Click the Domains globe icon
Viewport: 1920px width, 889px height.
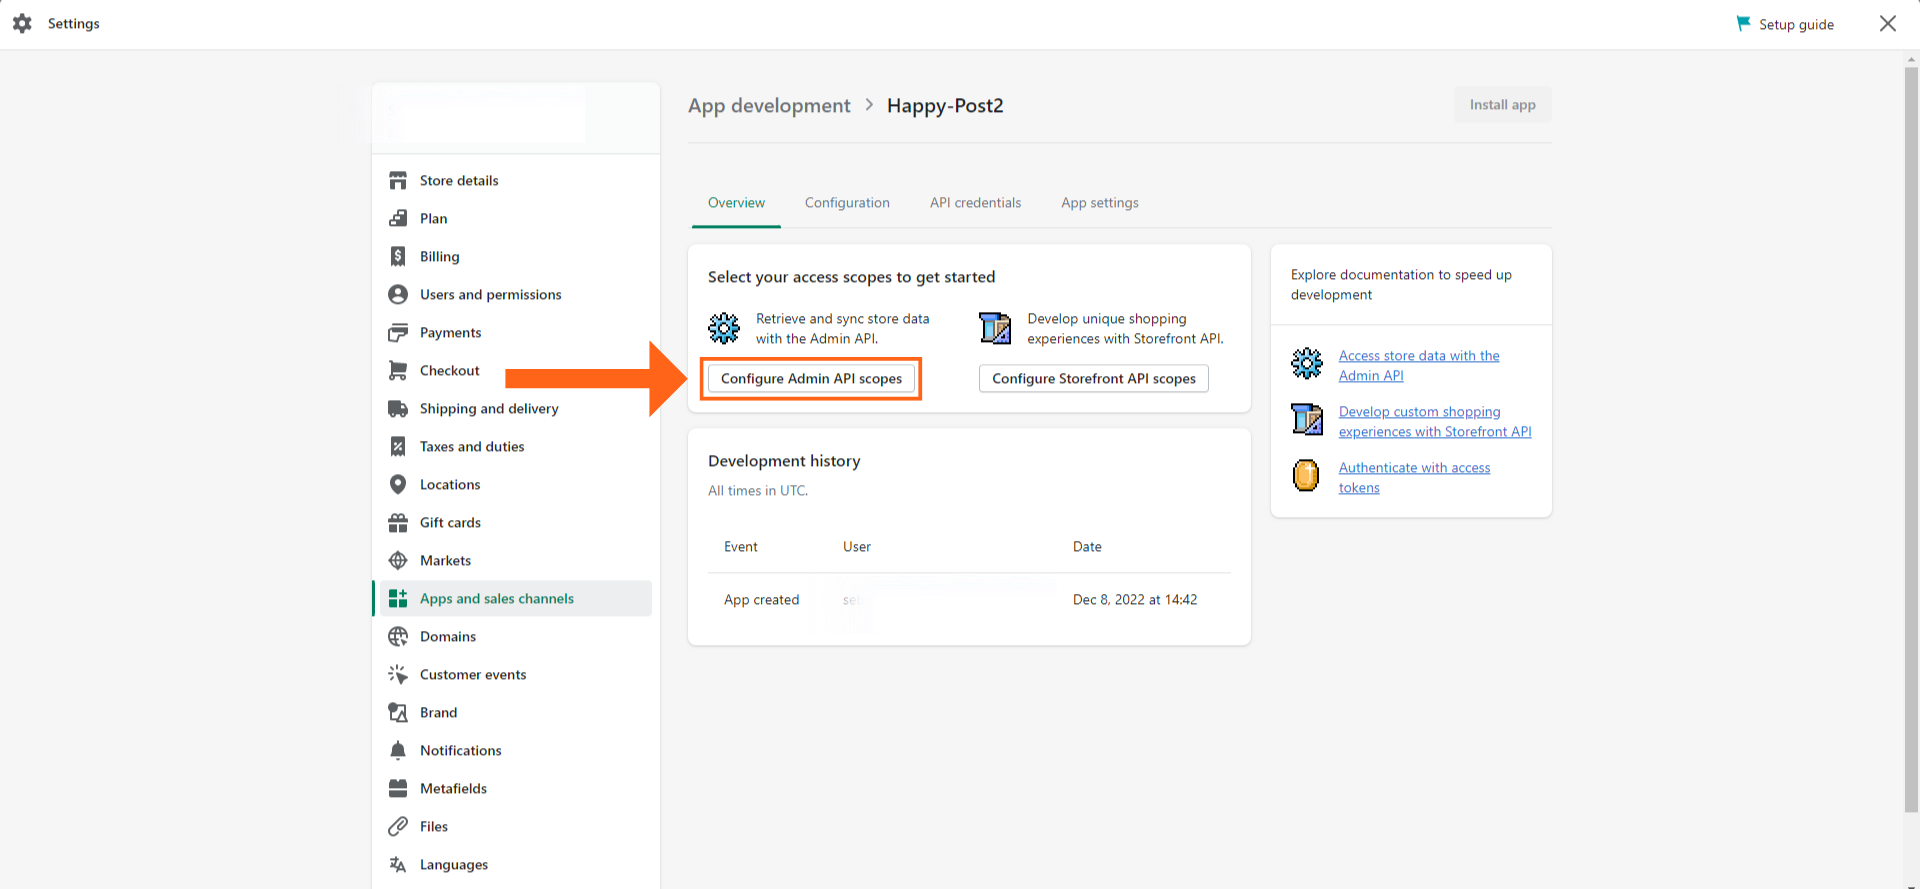point(398,637)
